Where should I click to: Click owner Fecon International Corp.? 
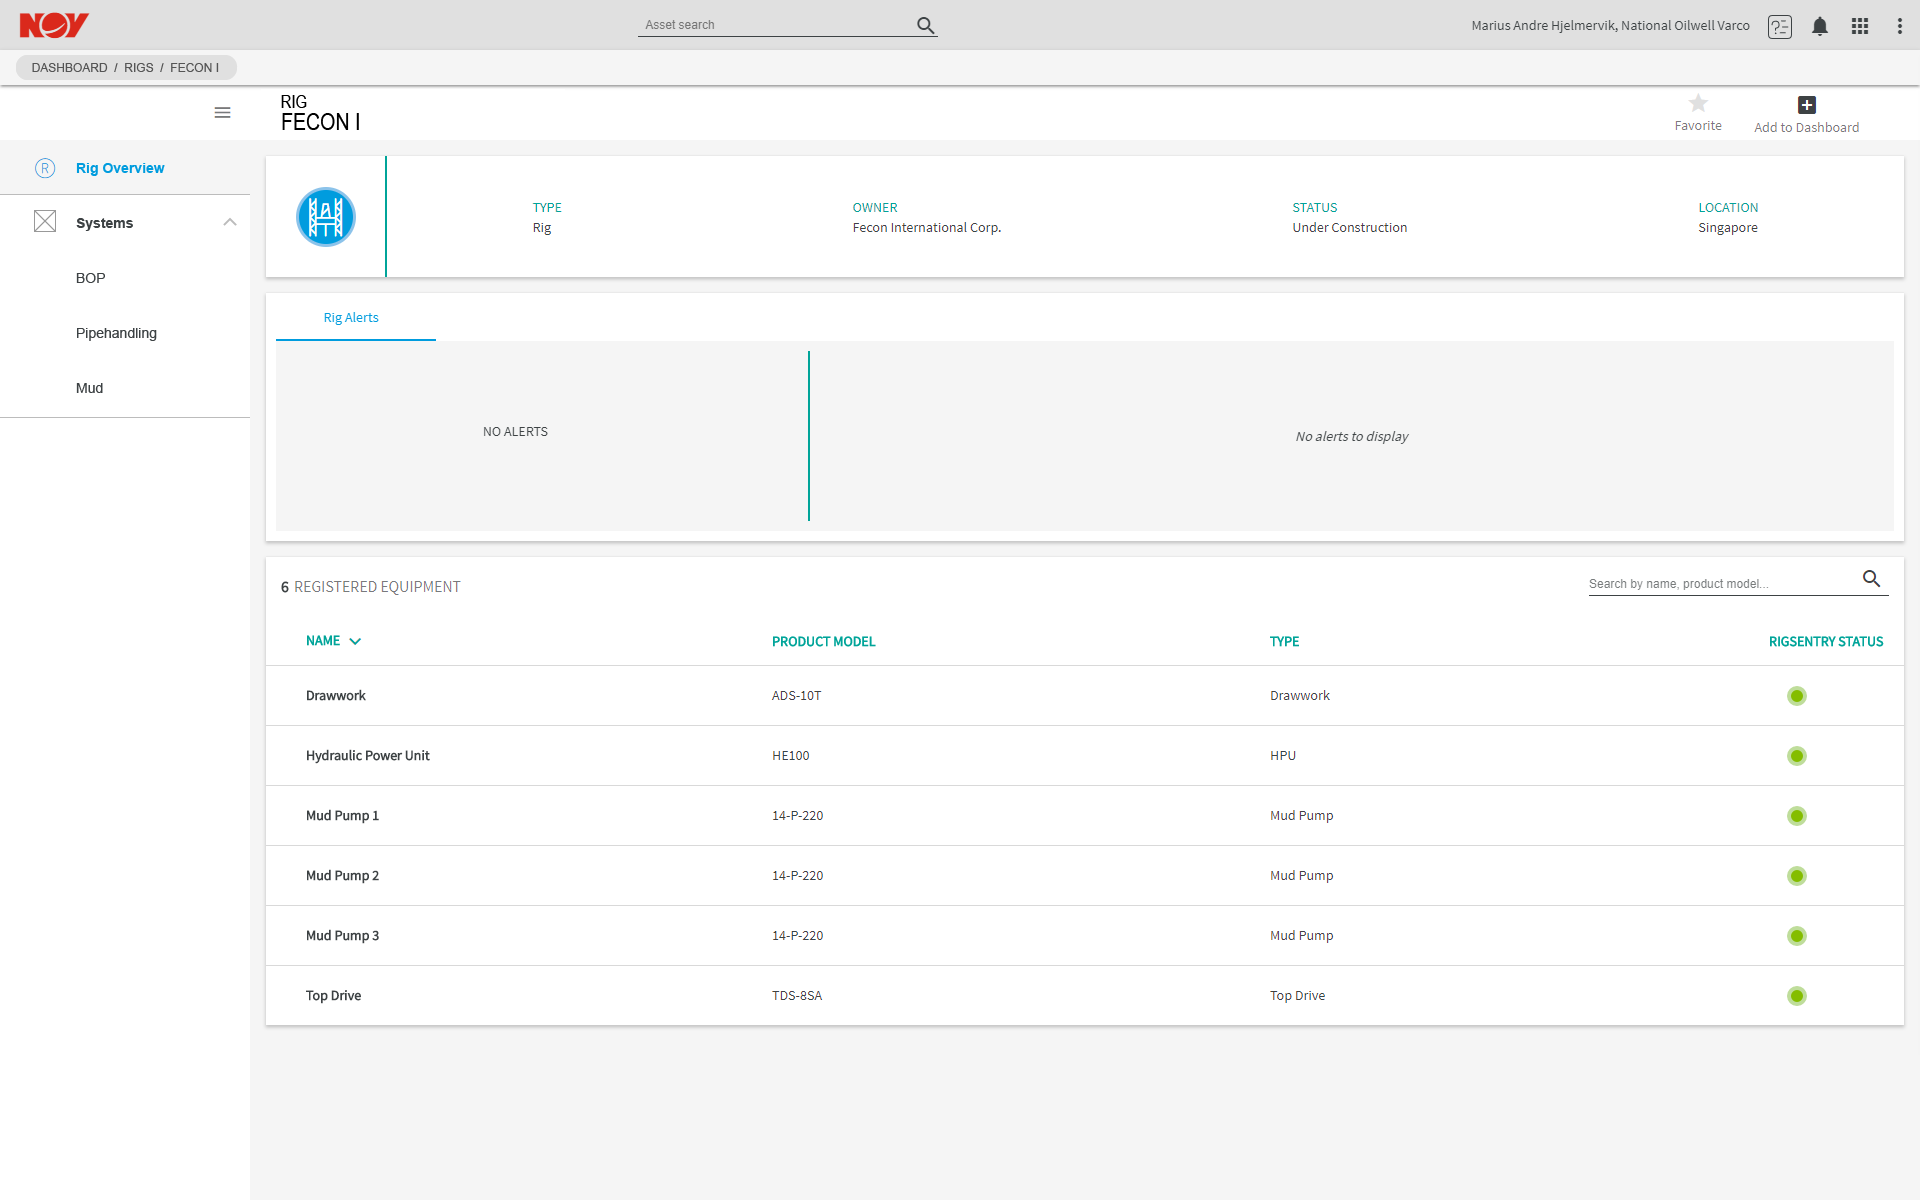pos(926,228)
